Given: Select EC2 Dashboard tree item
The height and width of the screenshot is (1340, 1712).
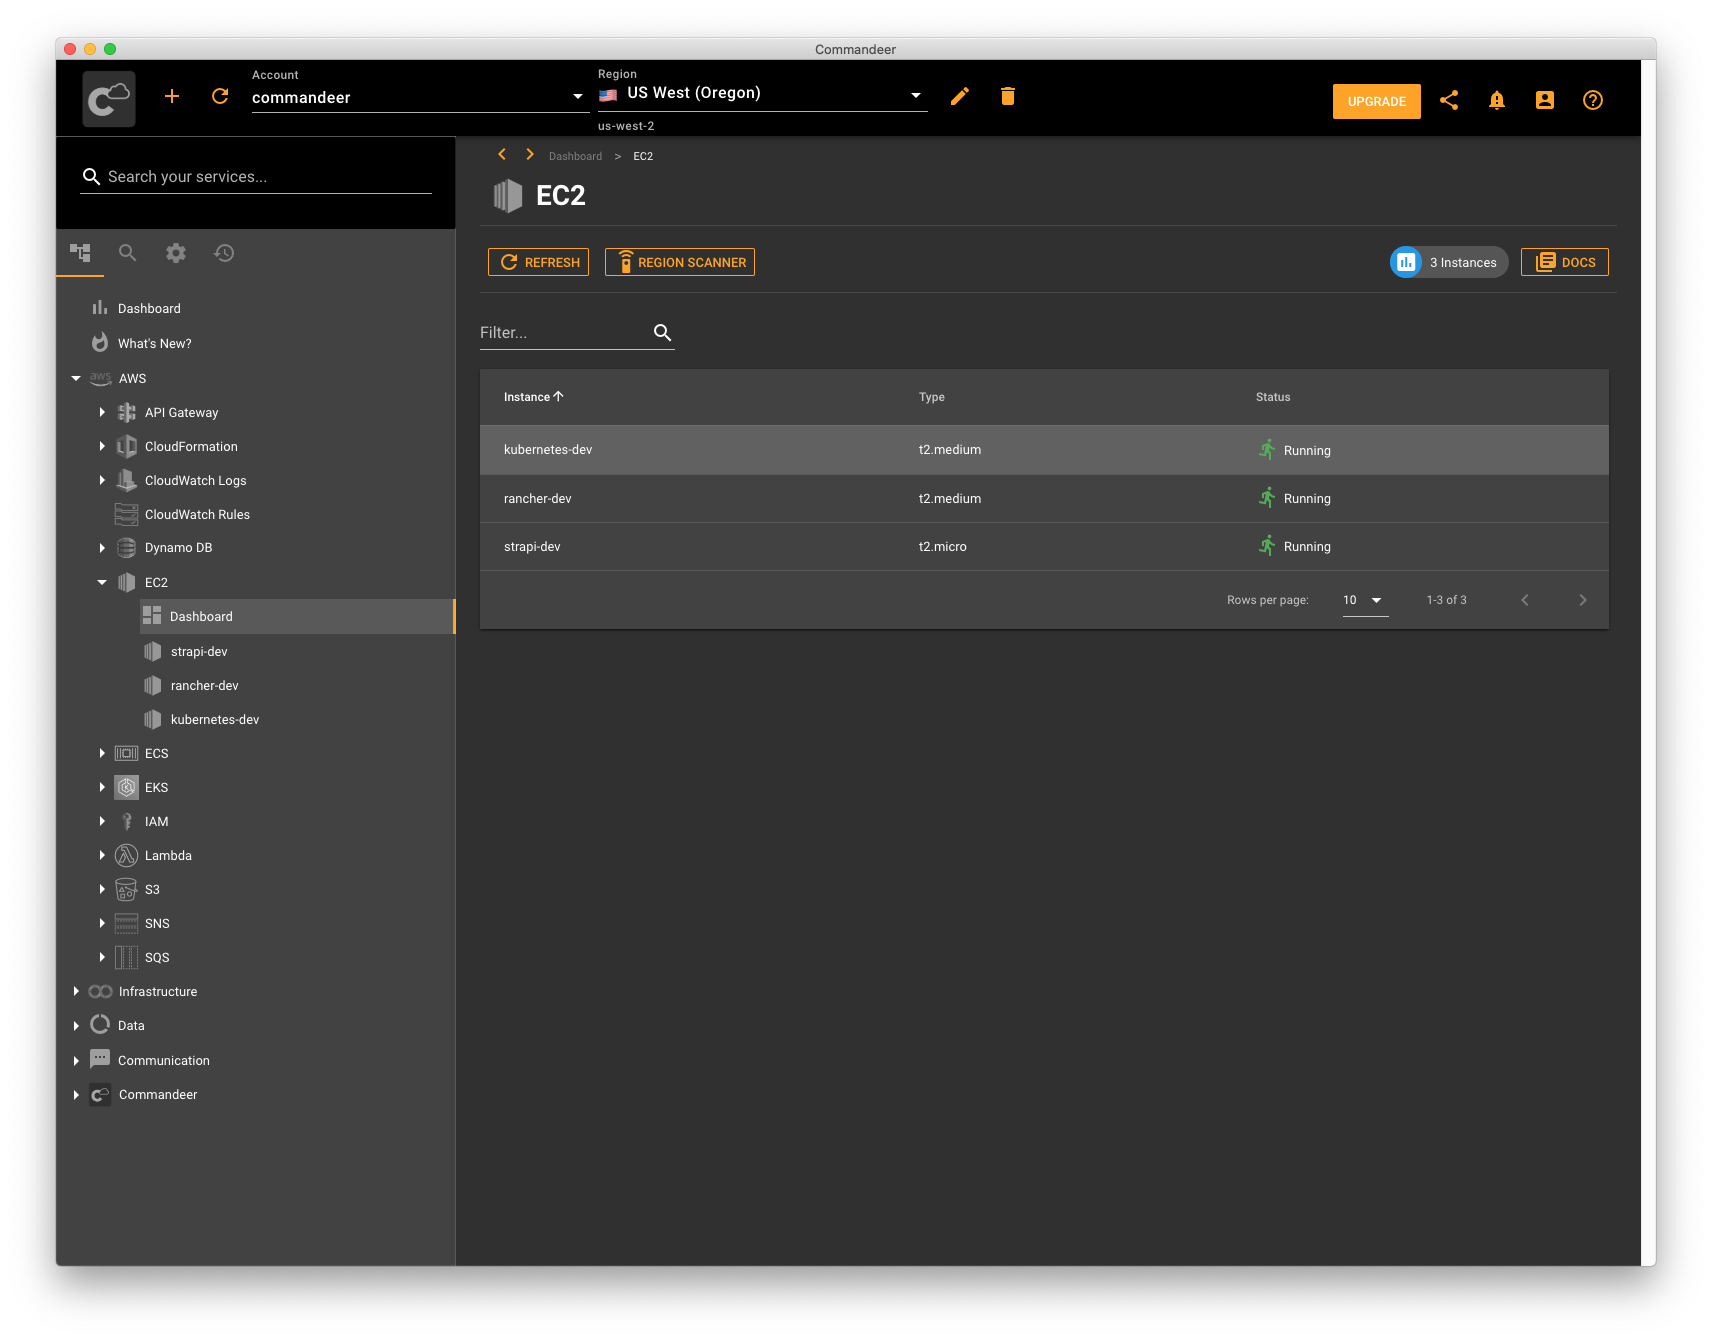Looking at the screenshot, I should 297,616.
